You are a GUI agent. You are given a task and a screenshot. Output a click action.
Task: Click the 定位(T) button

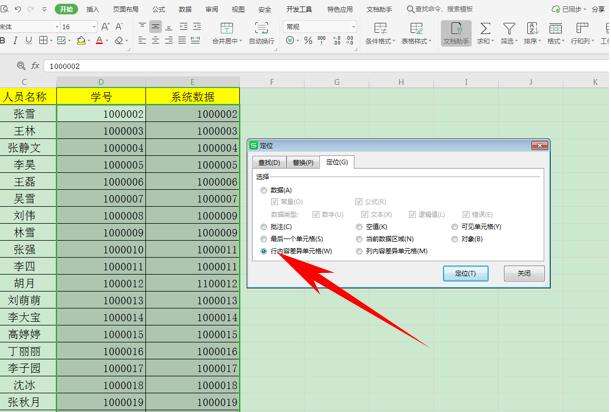[465, 273]
